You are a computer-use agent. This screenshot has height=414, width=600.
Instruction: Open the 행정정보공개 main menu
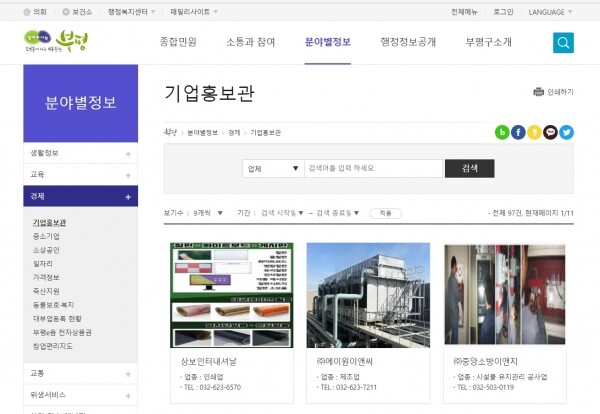tap(407, 42)
